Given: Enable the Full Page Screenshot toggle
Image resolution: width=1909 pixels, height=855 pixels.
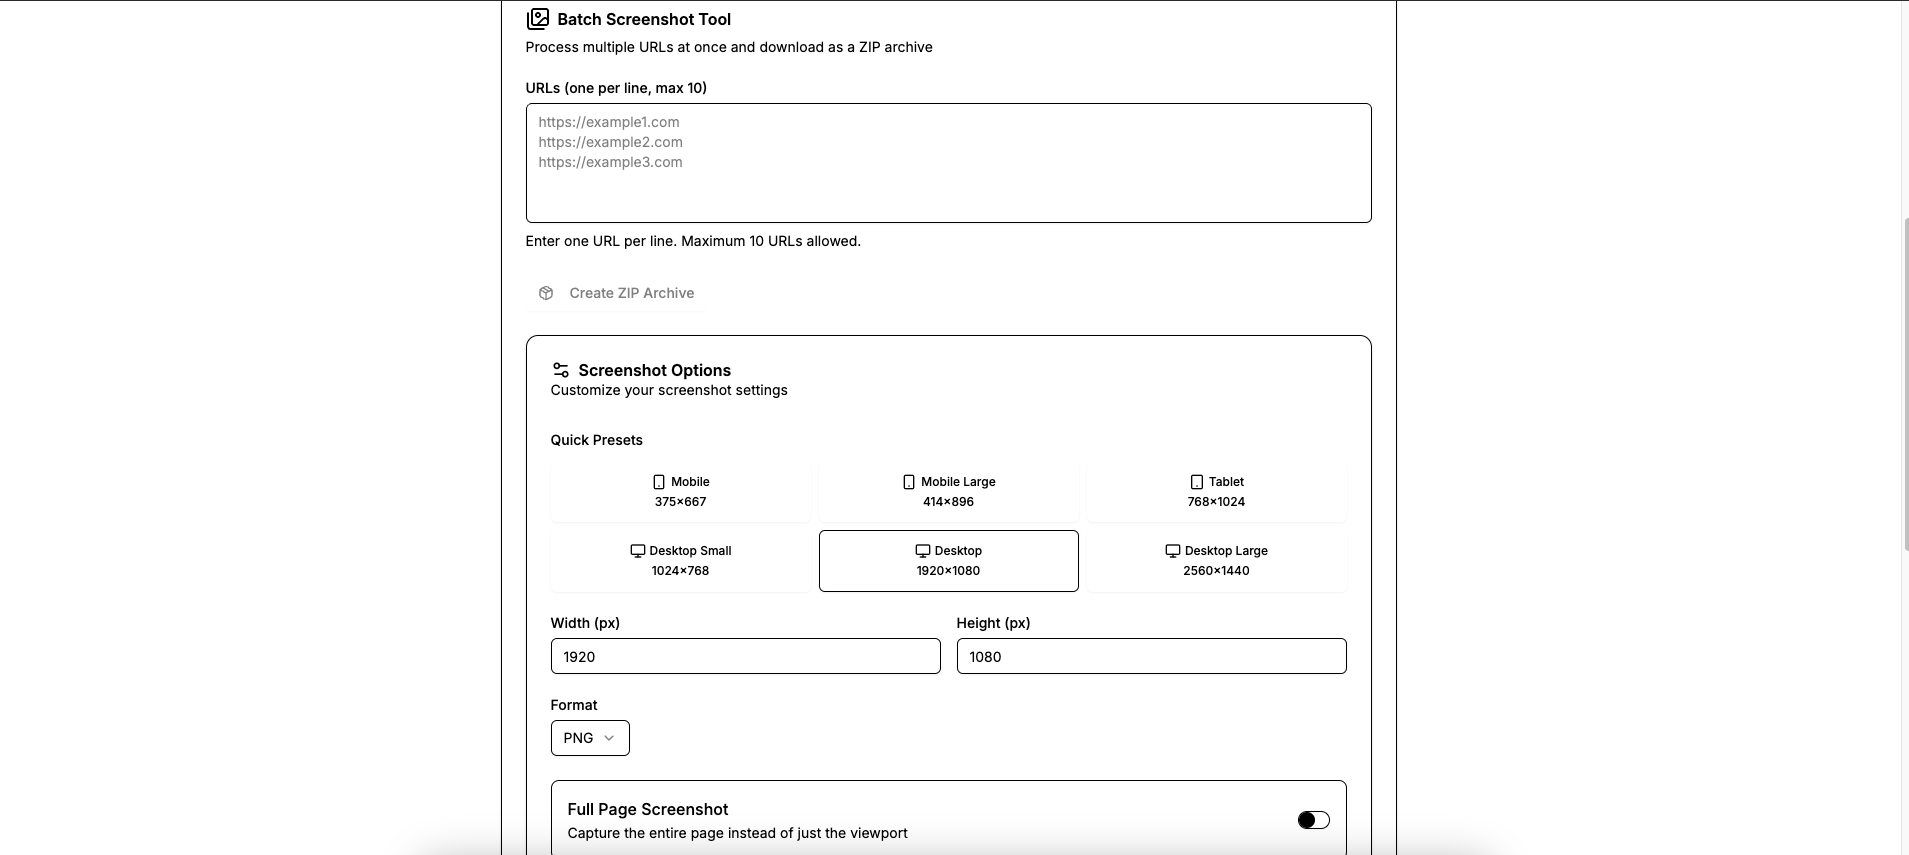Looking at the screenshot, I should (1313, 820).
